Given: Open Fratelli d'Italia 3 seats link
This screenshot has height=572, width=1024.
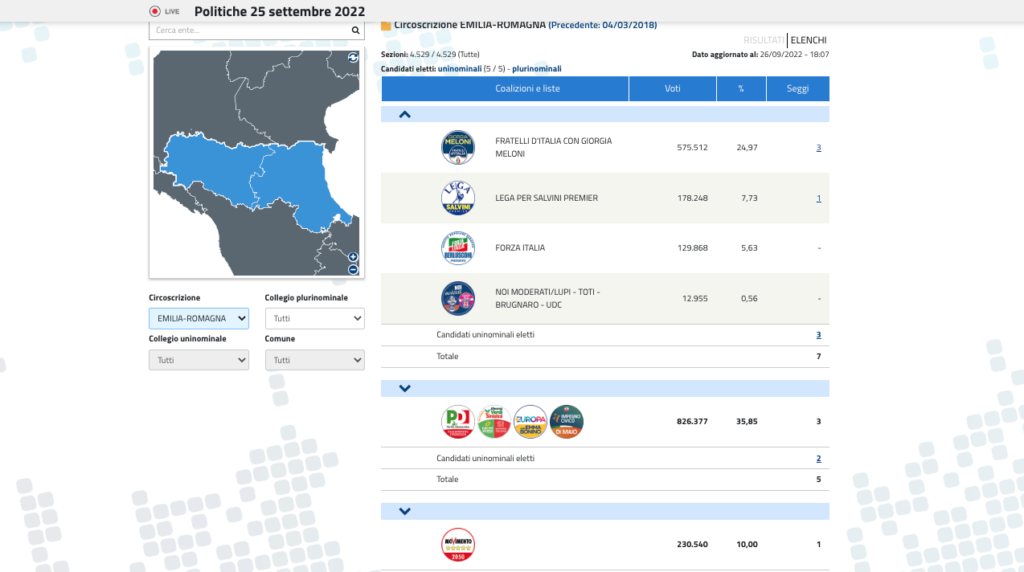Looking at the screenshot, I should point(818,148).
